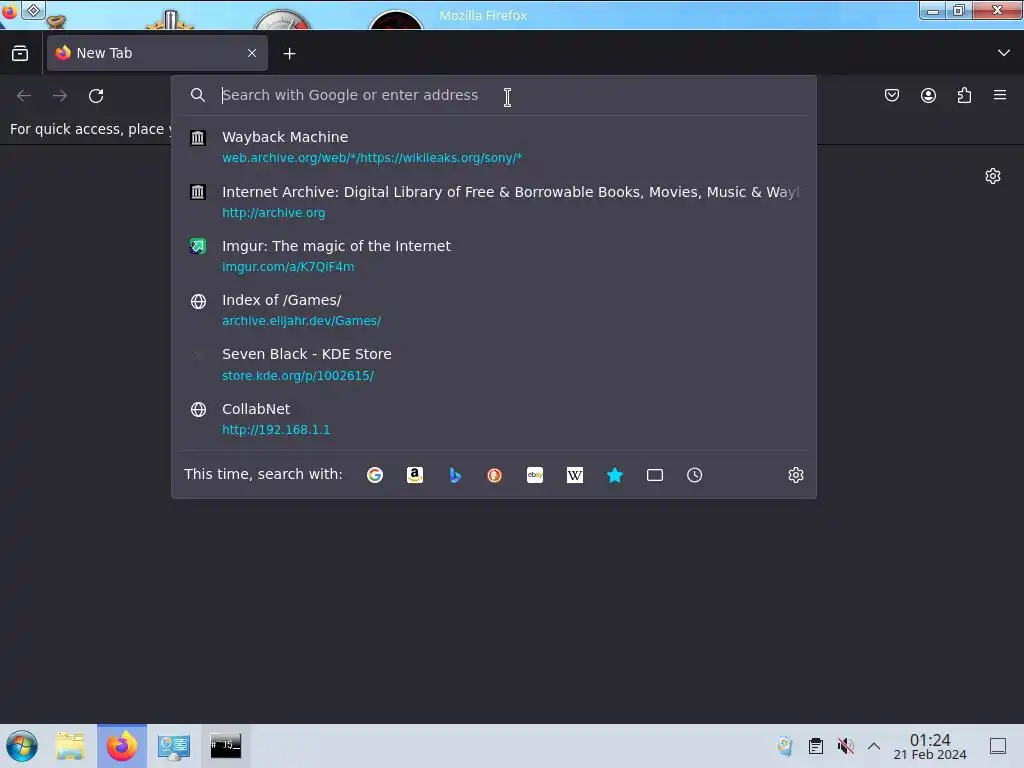Search open Tabs with the tab icon
This screenshot has height=768, width=1024.
[x=654, y=475]
